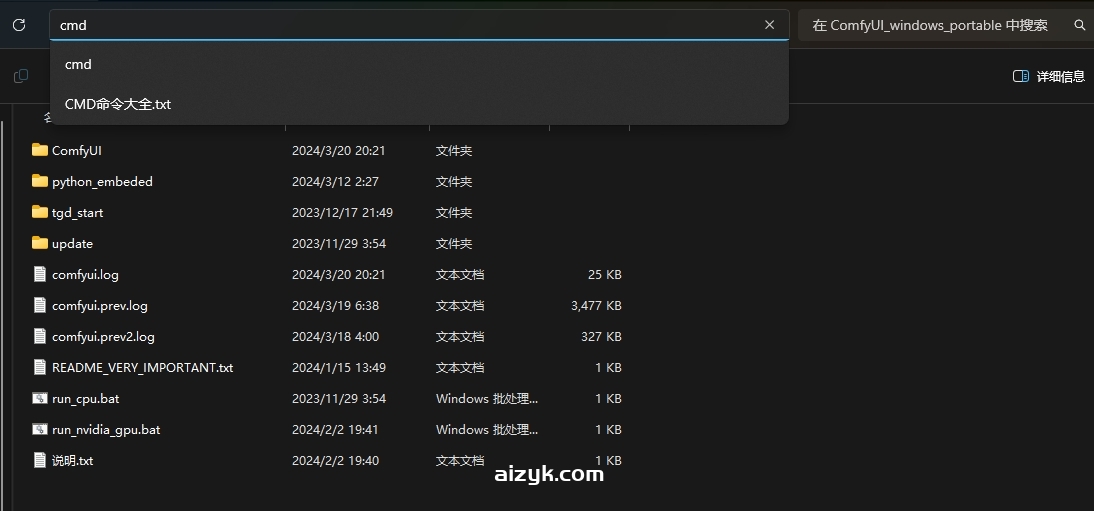1094x511 pixels.
Task: Select the CMD命令大全.txt suggestion
Action: pyautogui.click(x=419, y=104)
